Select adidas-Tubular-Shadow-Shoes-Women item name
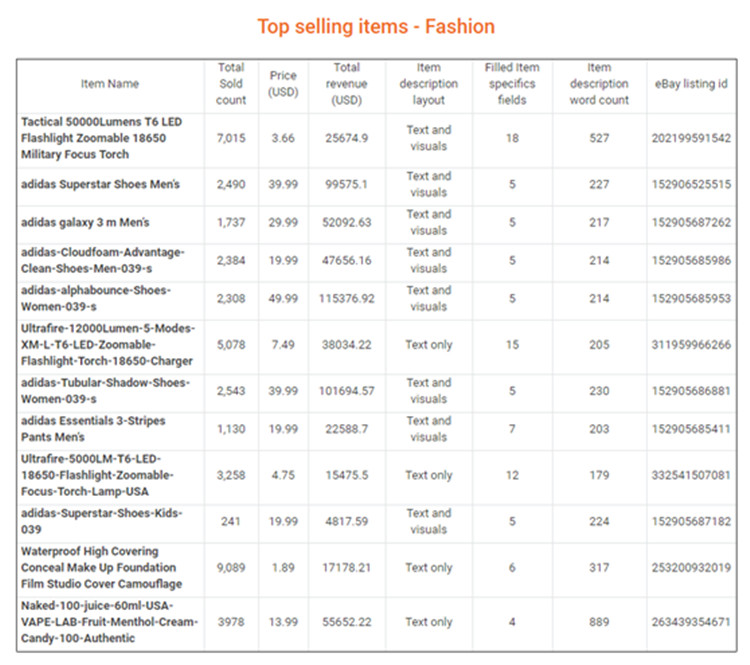This screenshot has width=750, height=665. tap(105, 391)
